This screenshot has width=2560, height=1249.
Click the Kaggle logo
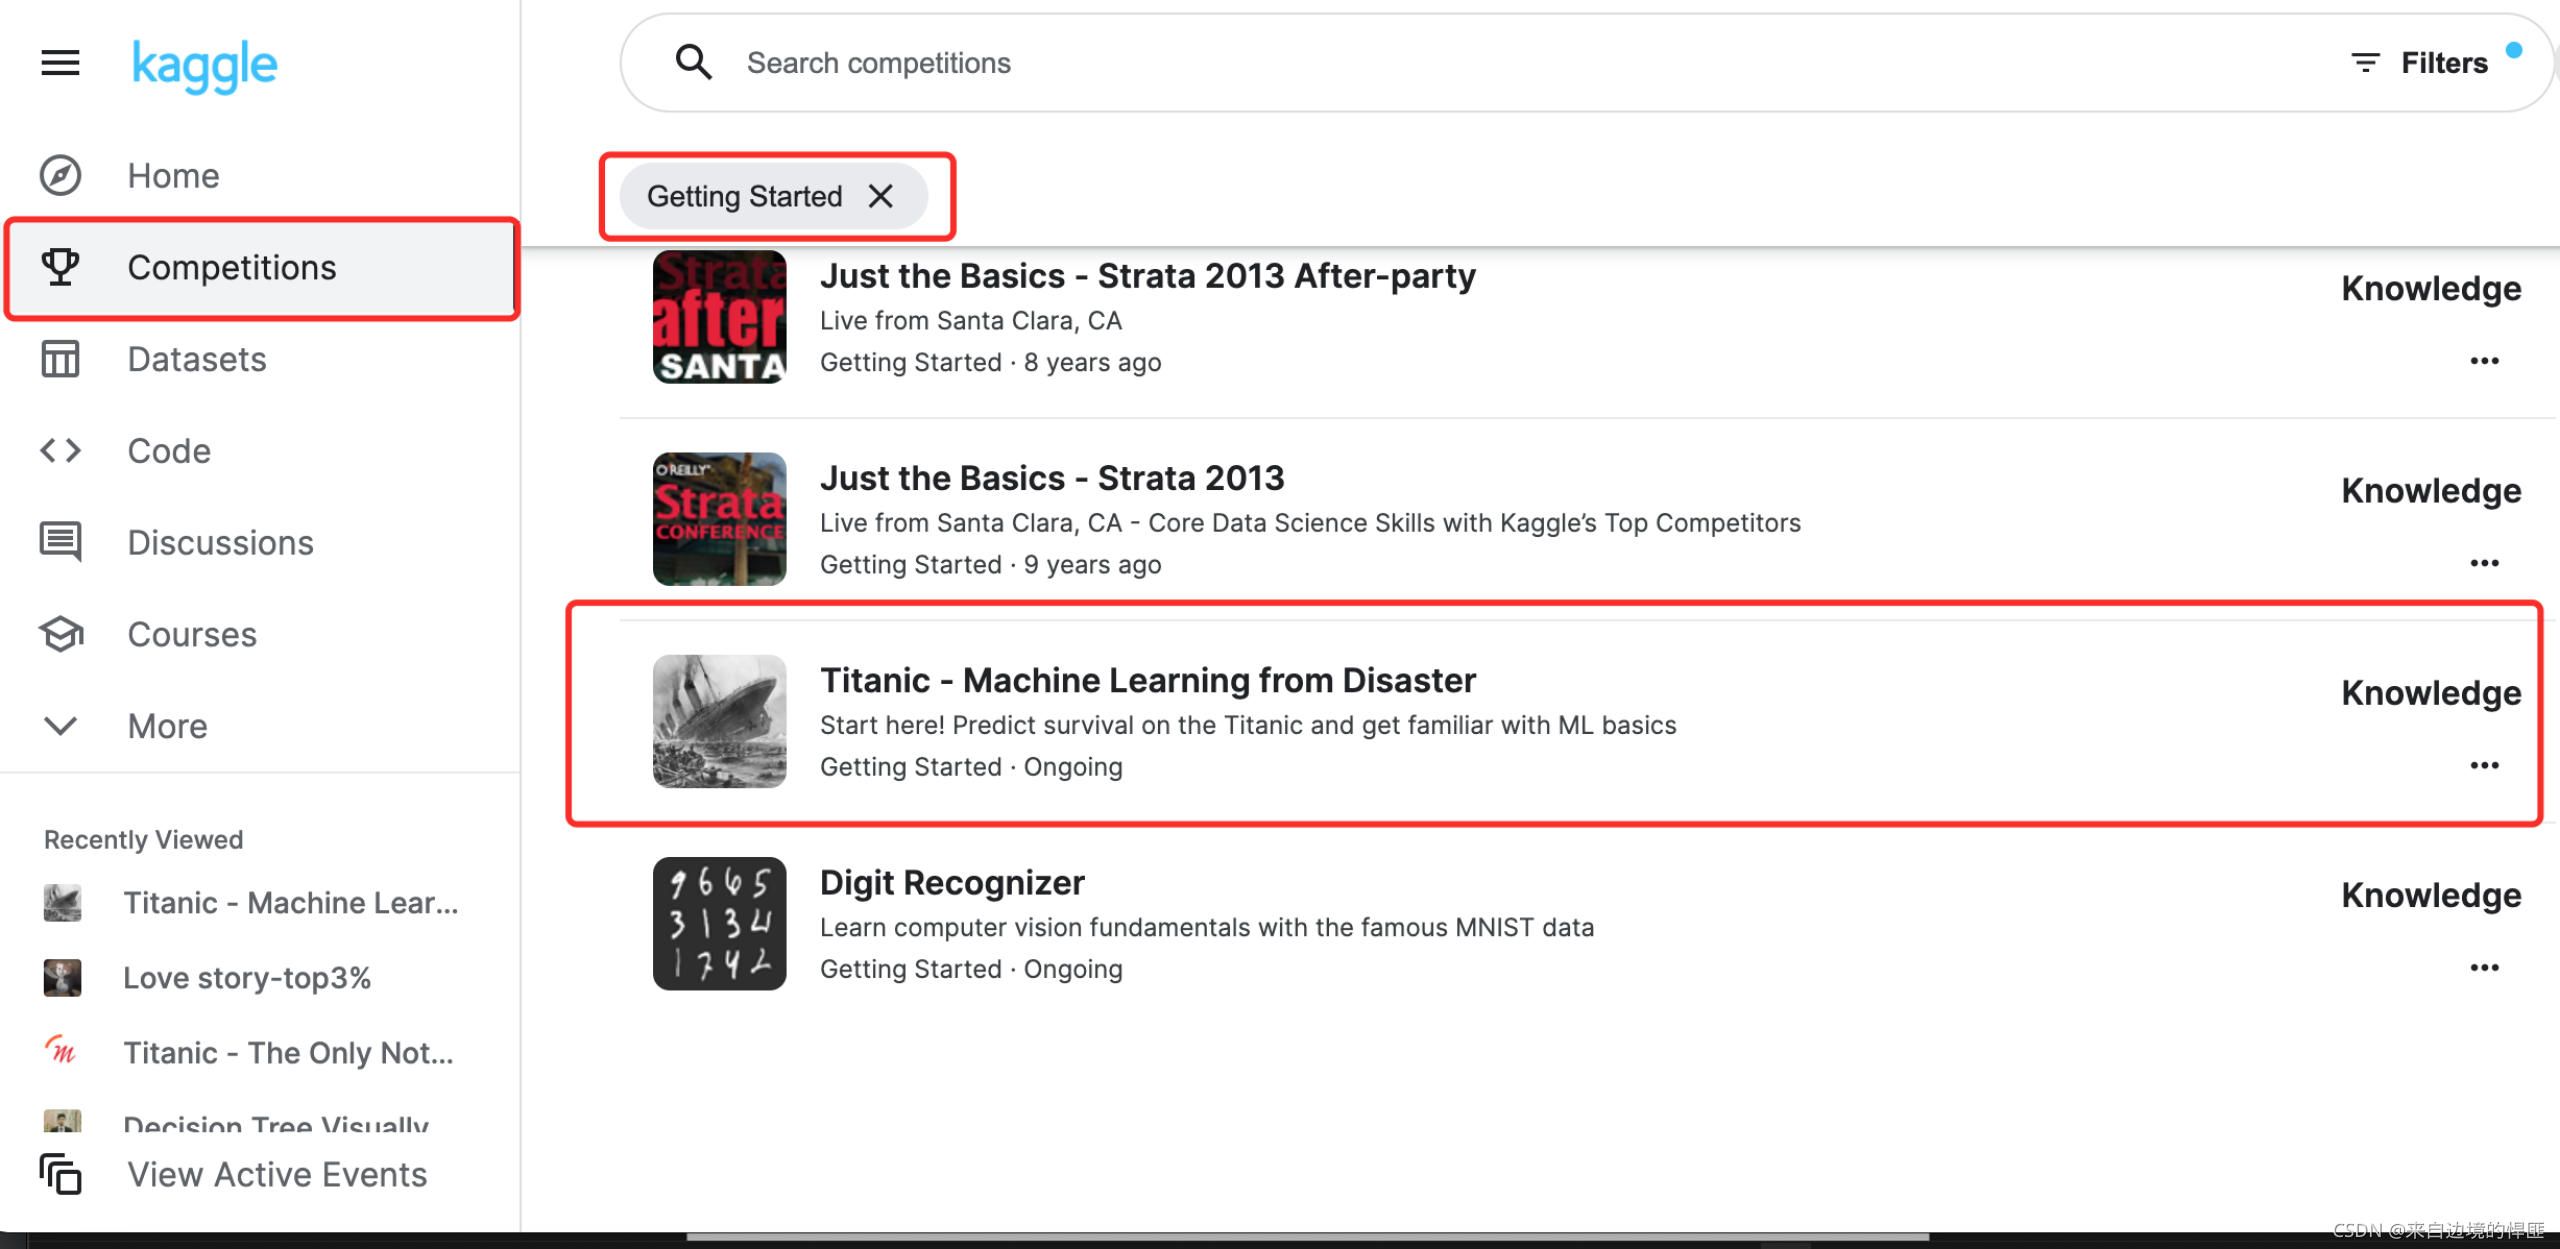[204, 66]
